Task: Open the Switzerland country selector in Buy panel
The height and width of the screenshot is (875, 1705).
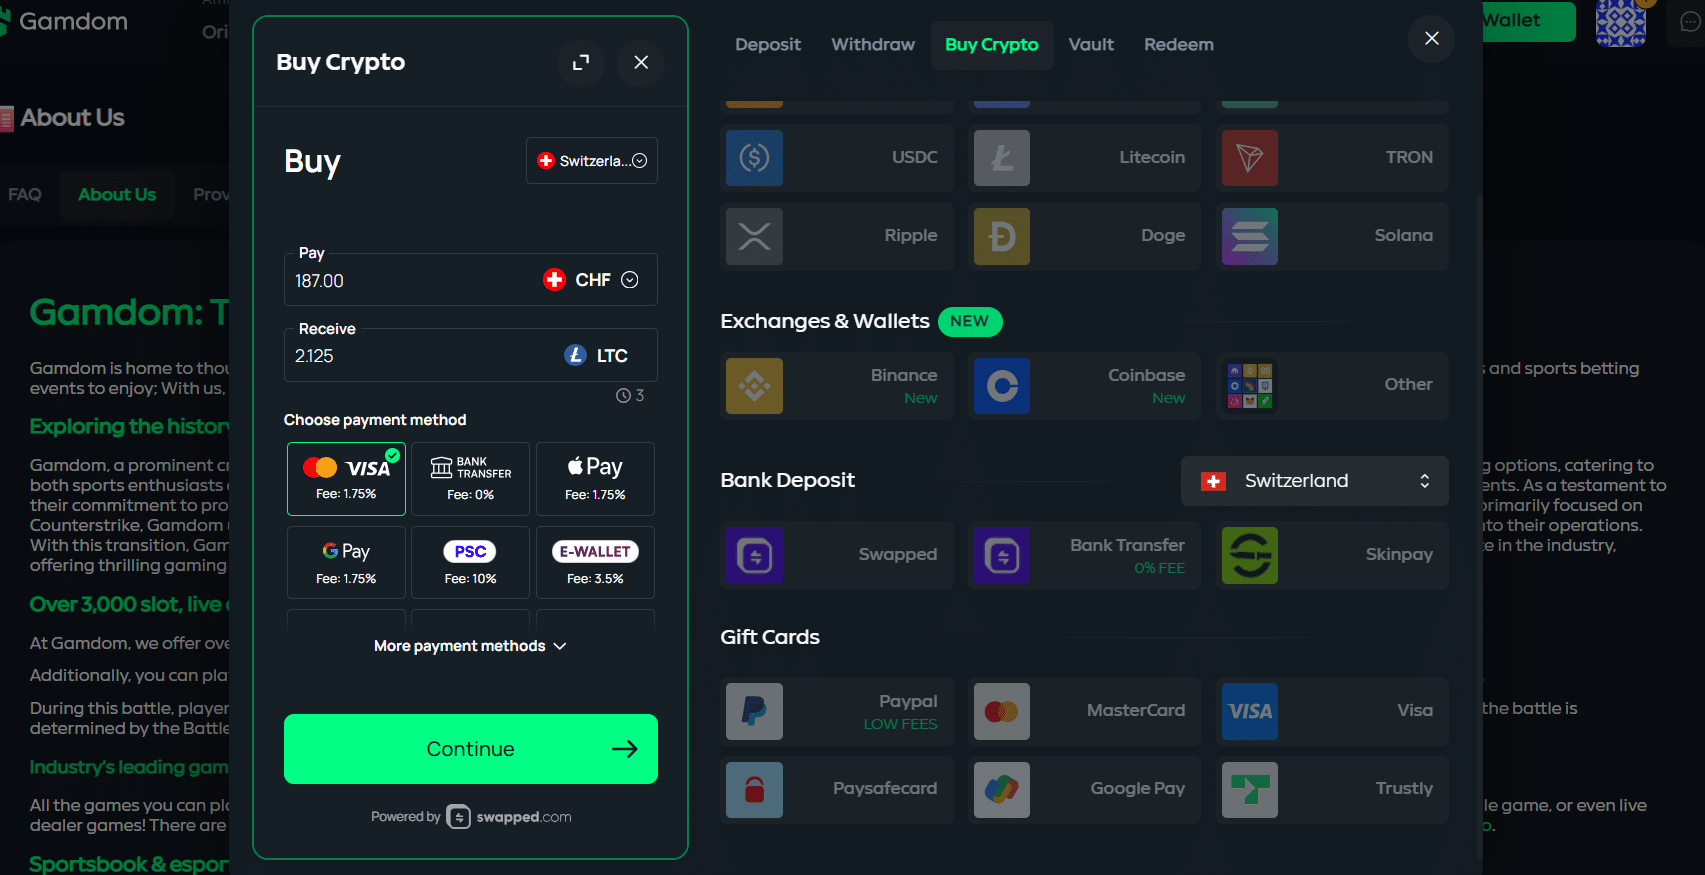Action: pos(592,161)
